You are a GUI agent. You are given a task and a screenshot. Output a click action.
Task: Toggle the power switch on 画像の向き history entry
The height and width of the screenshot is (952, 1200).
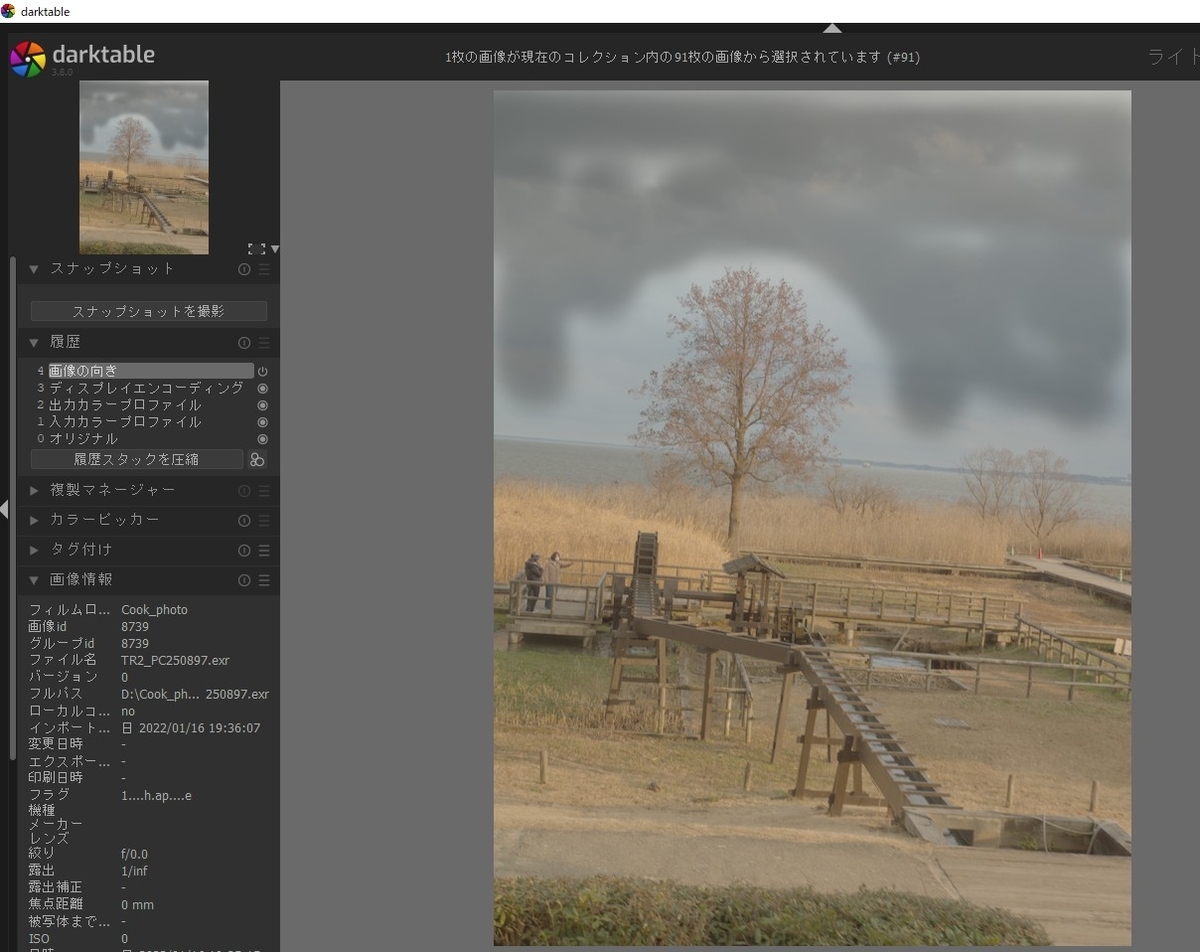pyautogui.click(x=262, y=371)
